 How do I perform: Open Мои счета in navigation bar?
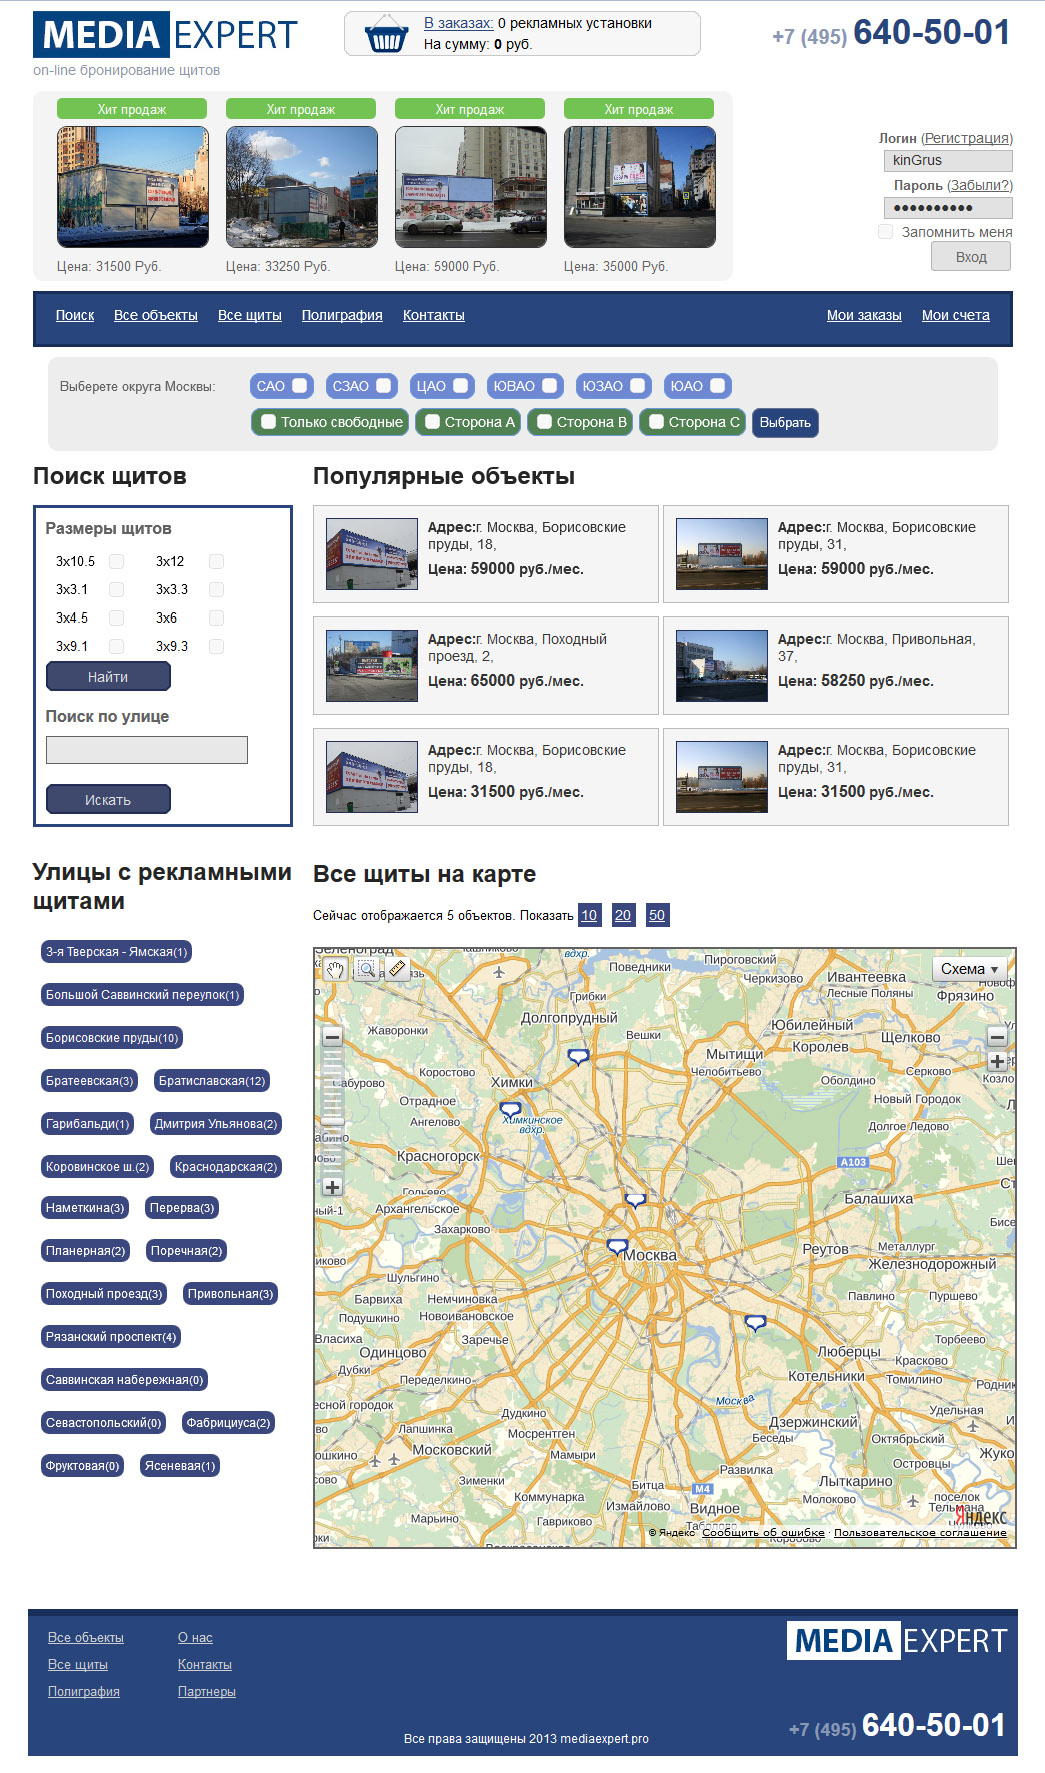pyautogui.click(x=956, y=315)
